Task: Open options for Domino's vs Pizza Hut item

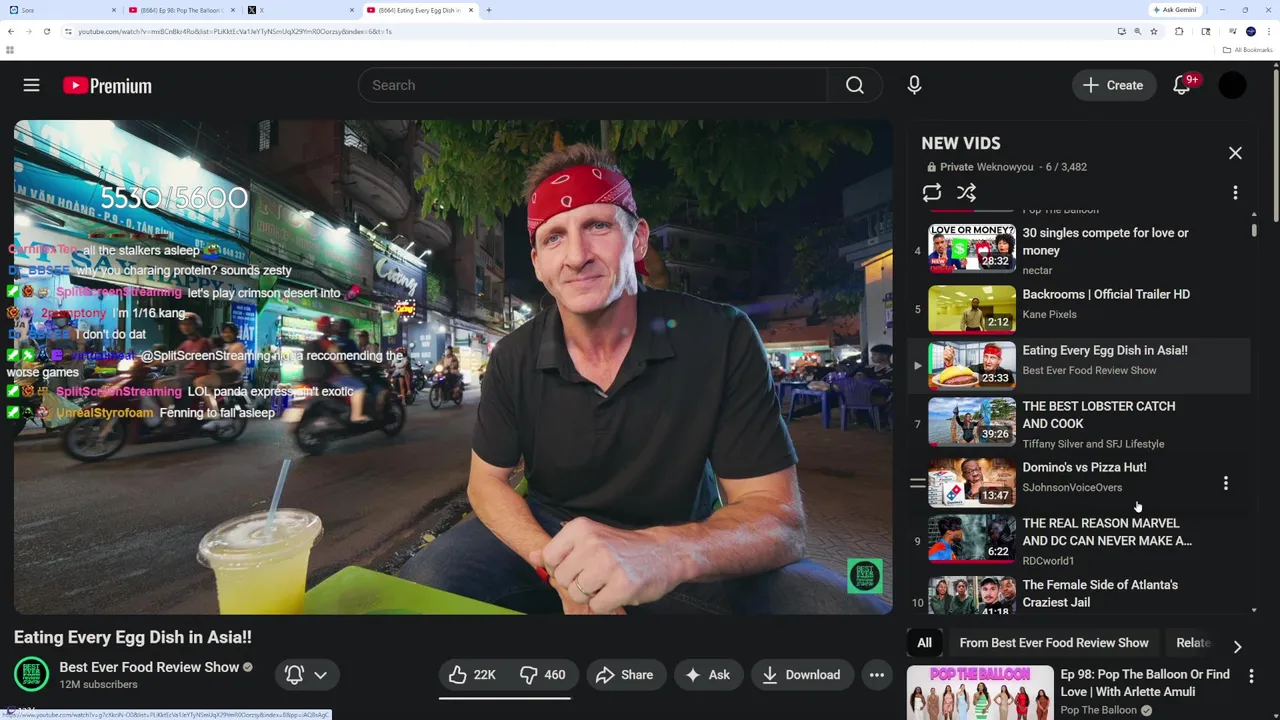Action: 1226,484
